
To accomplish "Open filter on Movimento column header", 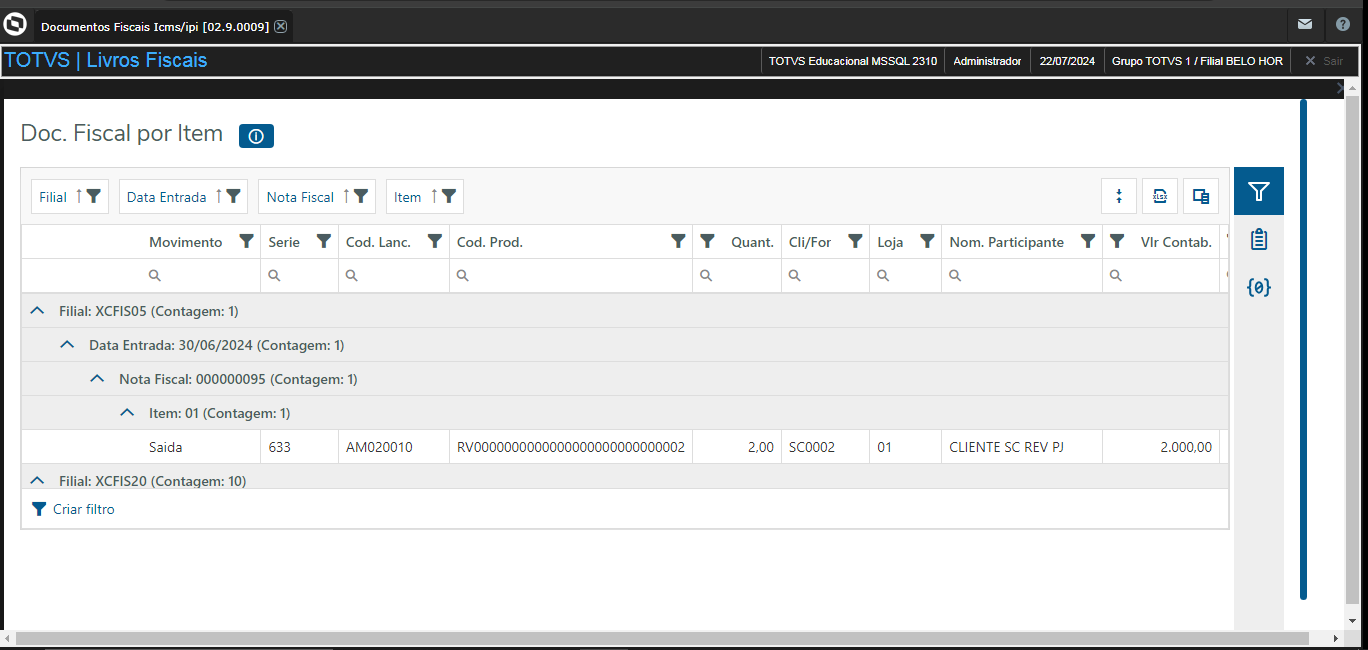I will tap(246, 241).
